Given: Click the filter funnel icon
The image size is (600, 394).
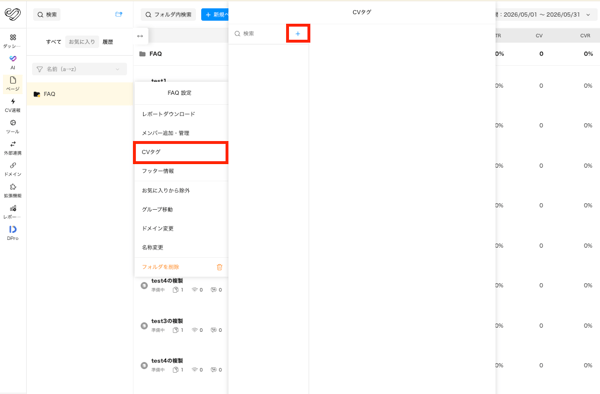Looking at the screenshot, I should click(x=39, y=69).
